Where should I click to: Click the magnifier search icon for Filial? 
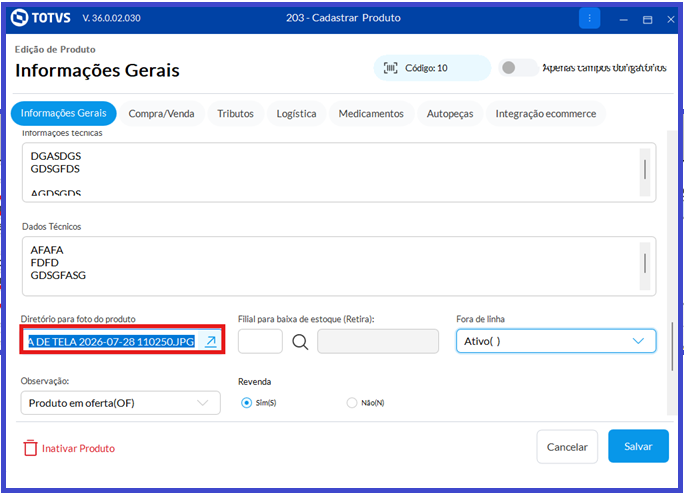(x=300, y=341)
